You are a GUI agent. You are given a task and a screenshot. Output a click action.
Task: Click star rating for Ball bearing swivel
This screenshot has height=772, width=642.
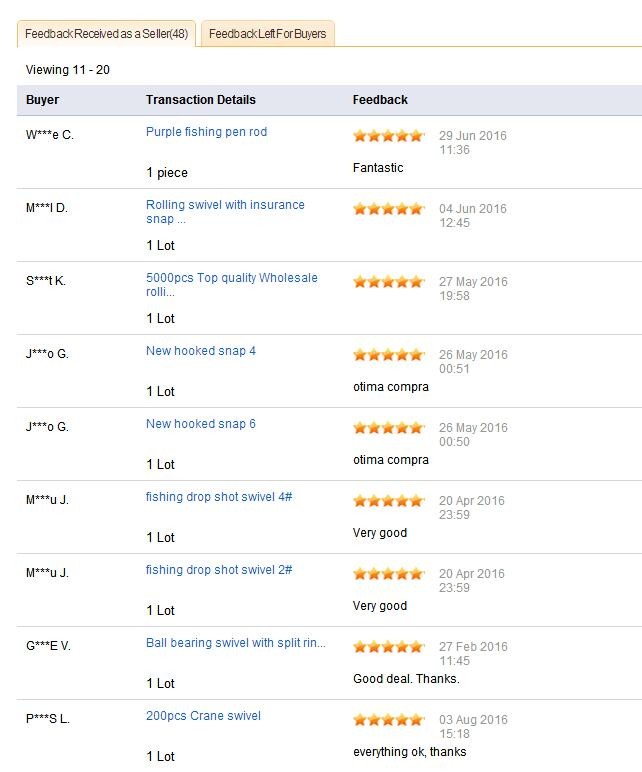(388, 647)
